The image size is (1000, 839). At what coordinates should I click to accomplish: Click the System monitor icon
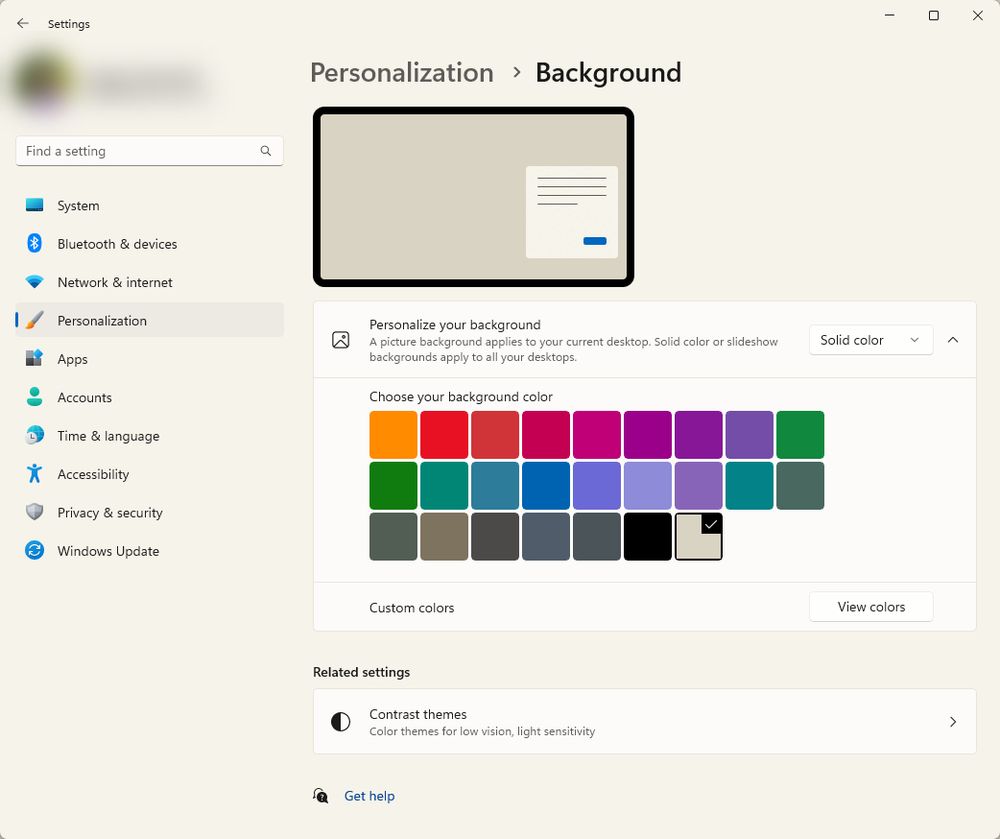pos(34,205)
